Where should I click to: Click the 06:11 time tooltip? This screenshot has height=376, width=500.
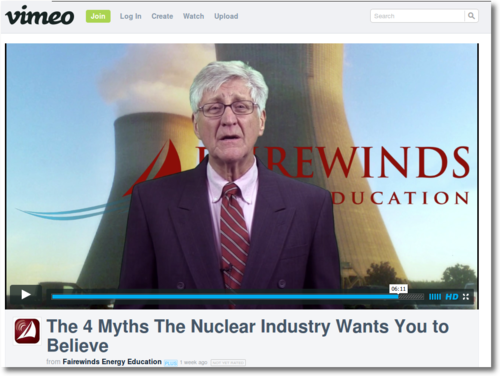(x=398, y=289)
